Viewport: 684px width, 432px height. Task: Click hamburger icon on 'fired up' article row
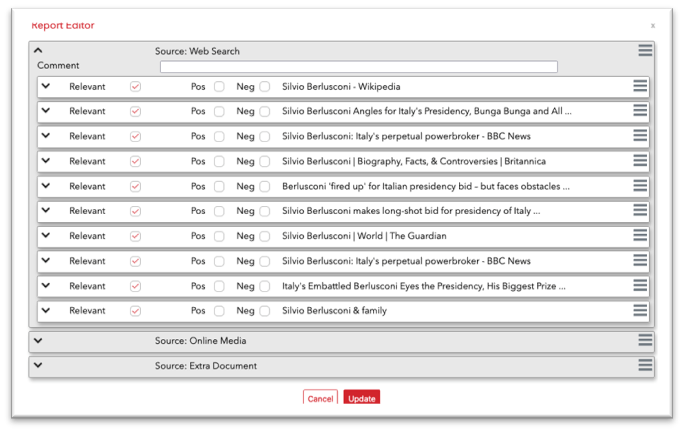click(640, 186)
